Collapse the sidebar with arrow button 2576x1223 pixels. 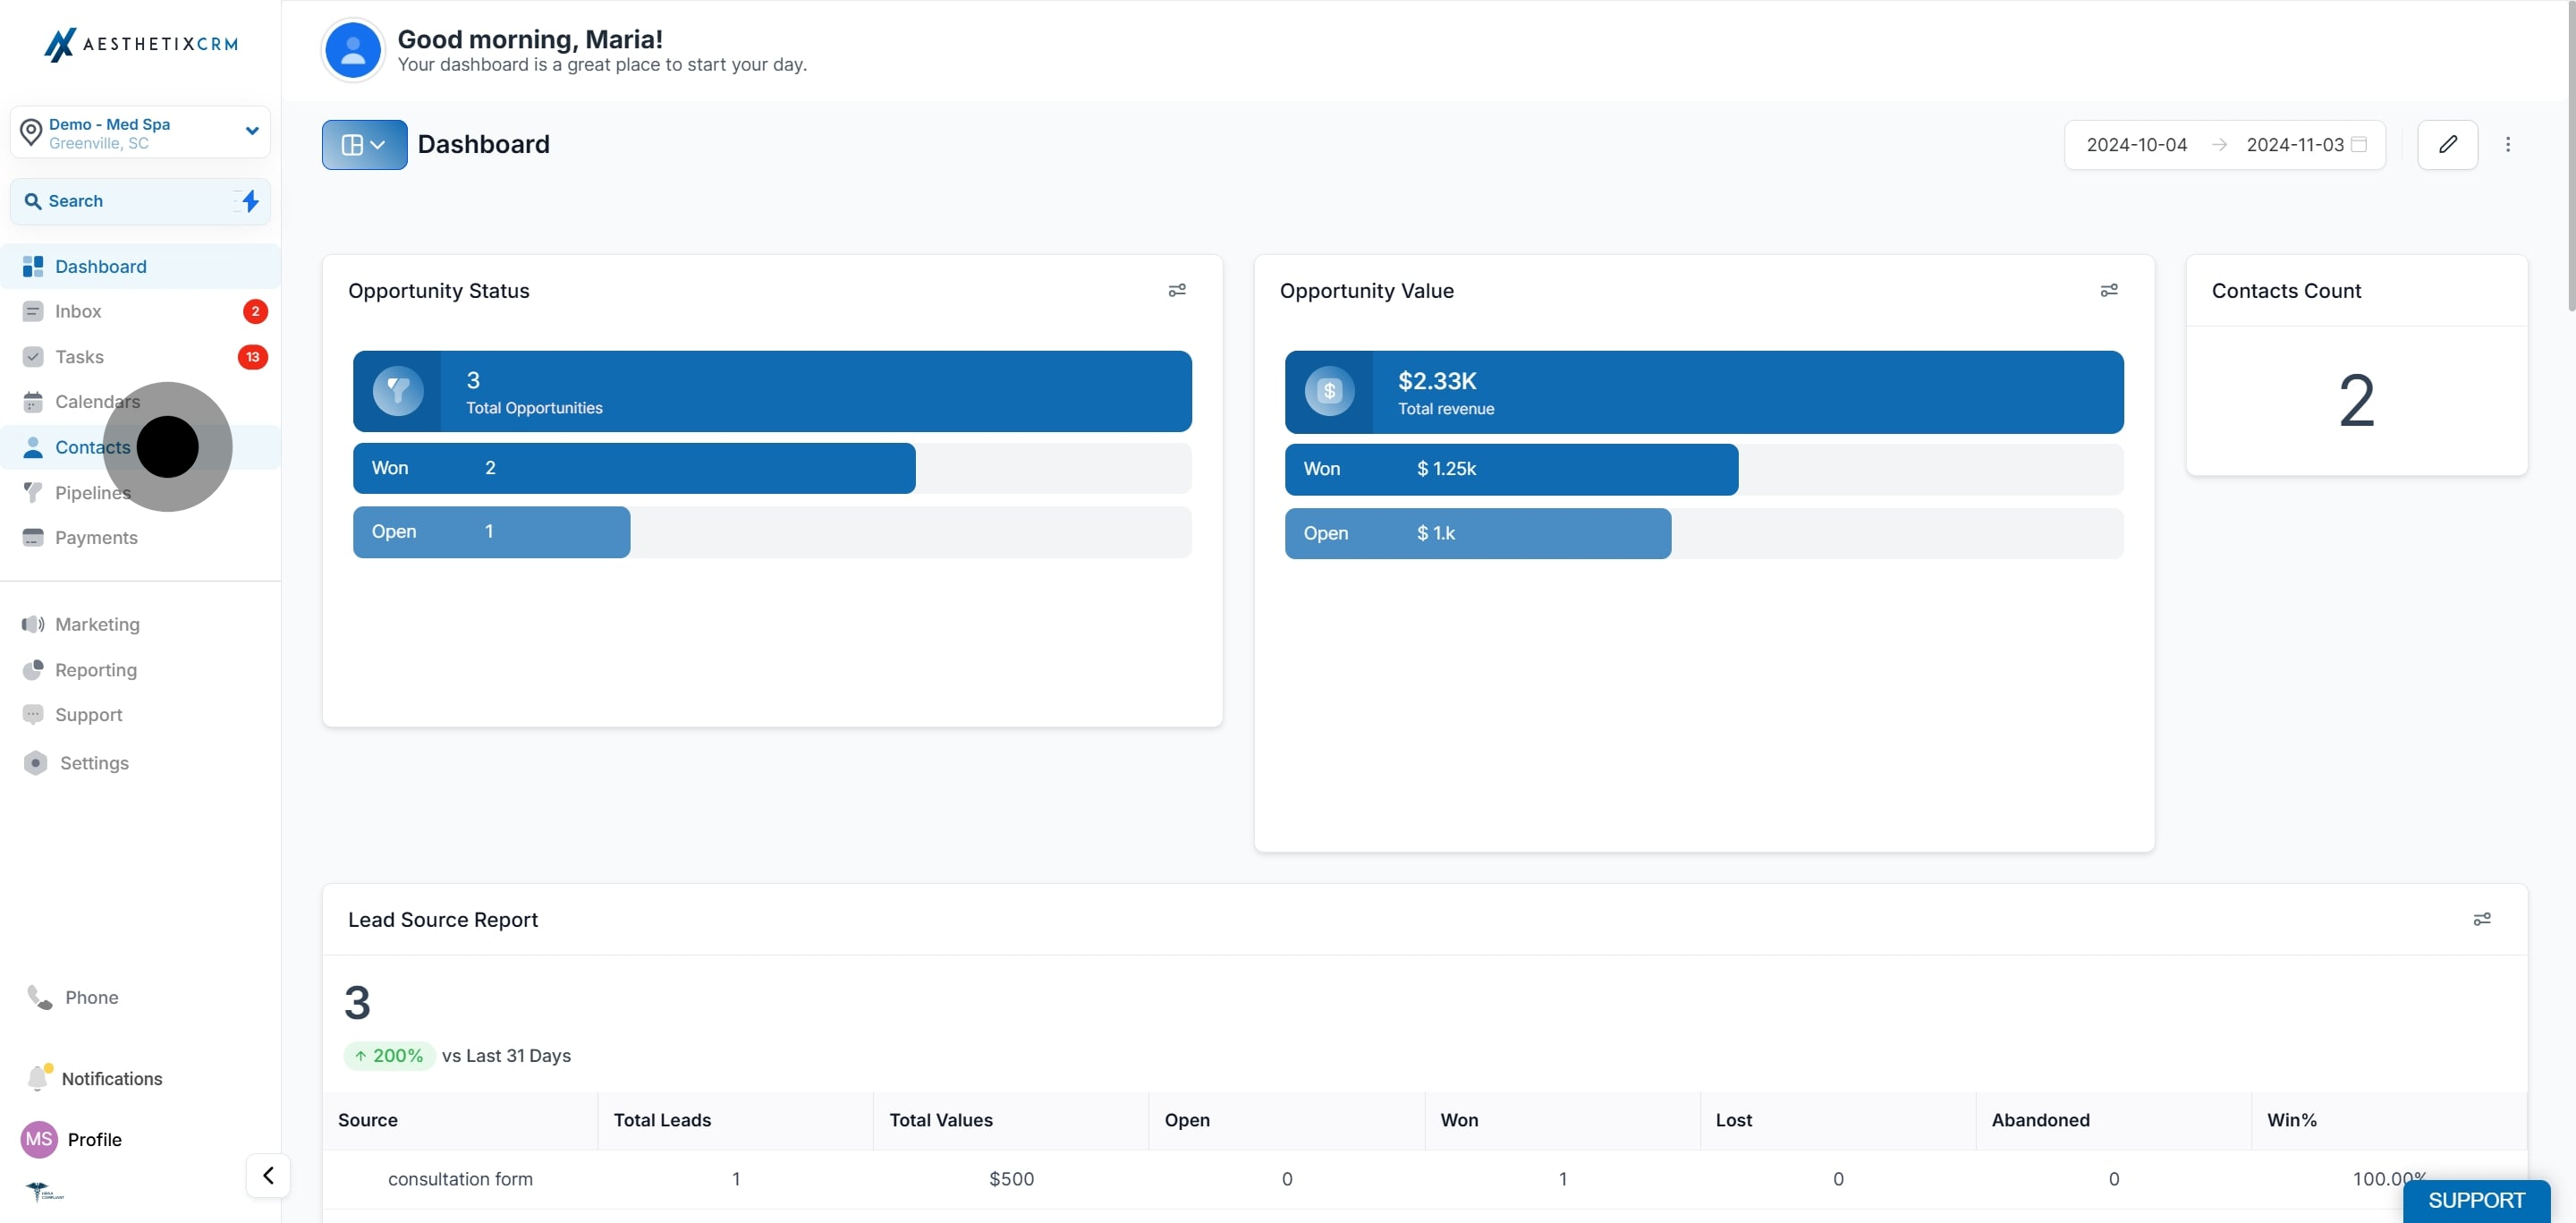(x=268, y=1175)
